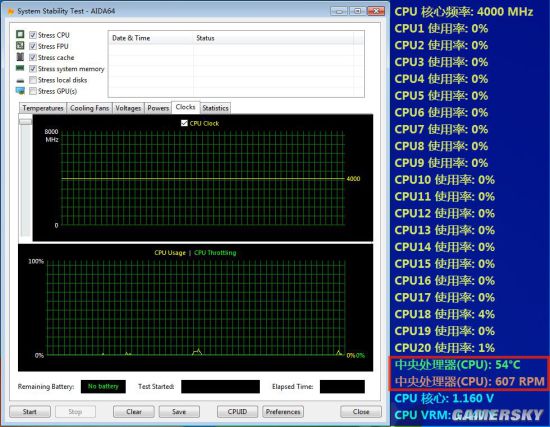Click the AIDA64 flame icon in title bar

pyautogui.click(x=11, y=12)
